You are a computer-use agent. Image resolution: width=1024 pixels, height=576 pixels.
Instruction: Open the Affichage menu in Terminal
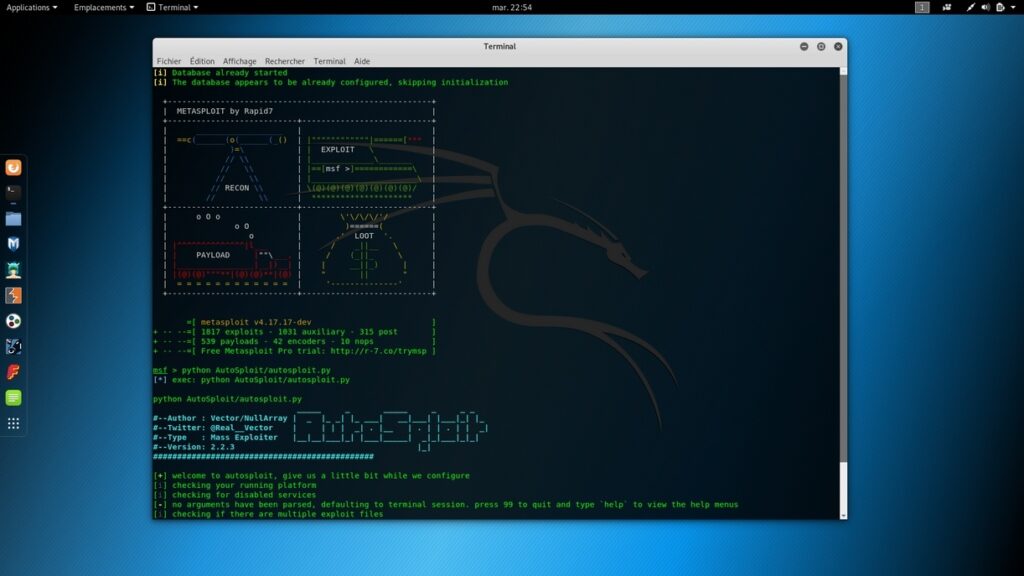tap(238, 61)
